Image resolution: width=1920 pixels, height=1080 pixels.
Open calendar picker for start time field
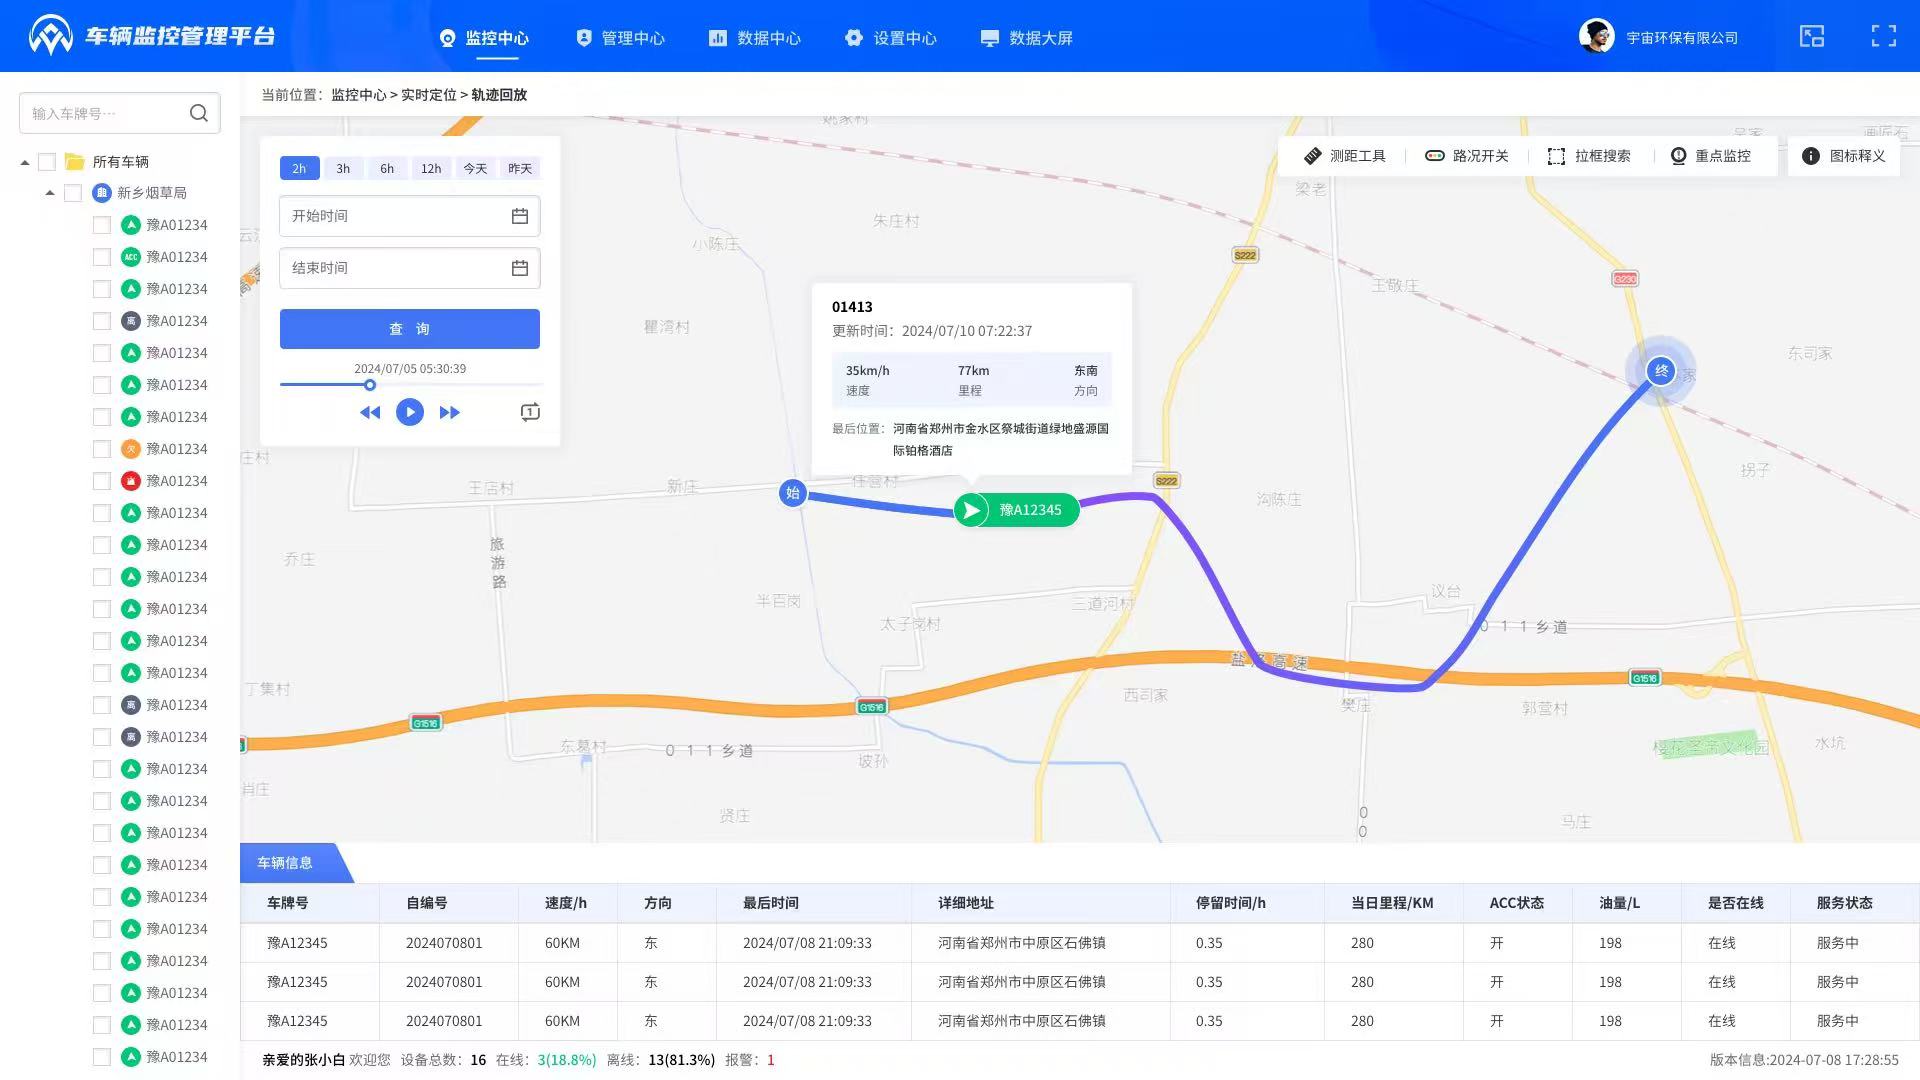pos(519,216)
